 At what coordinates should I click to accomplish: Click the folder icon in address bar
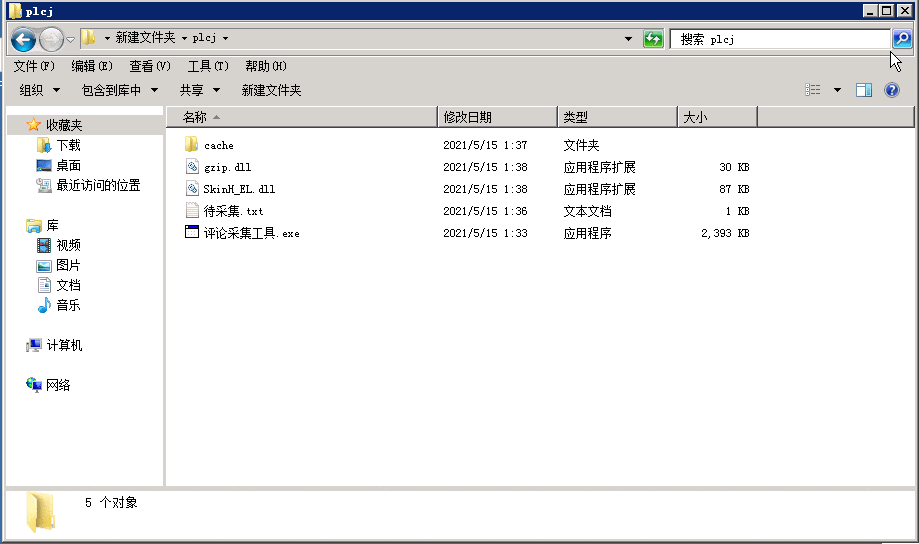click(x=89, y=38)
